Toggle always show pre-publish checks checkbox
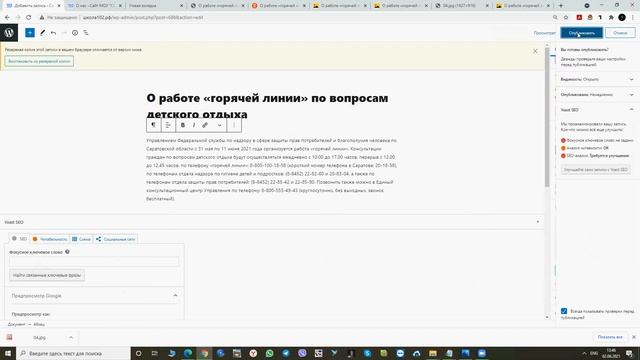The width and height of the screenshot is (640, 360). [x=564, y=311]
